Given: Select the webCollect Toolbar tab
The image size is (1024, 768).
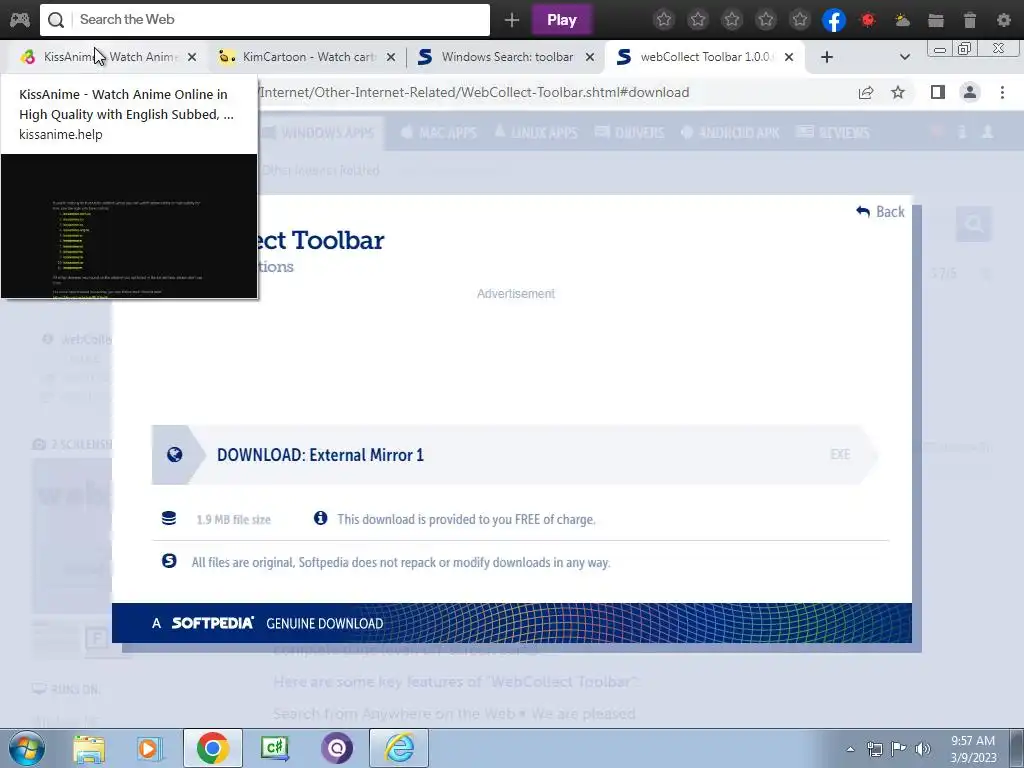Looking at the screenshot, I should pyautogui.click(x=702, y=57).
